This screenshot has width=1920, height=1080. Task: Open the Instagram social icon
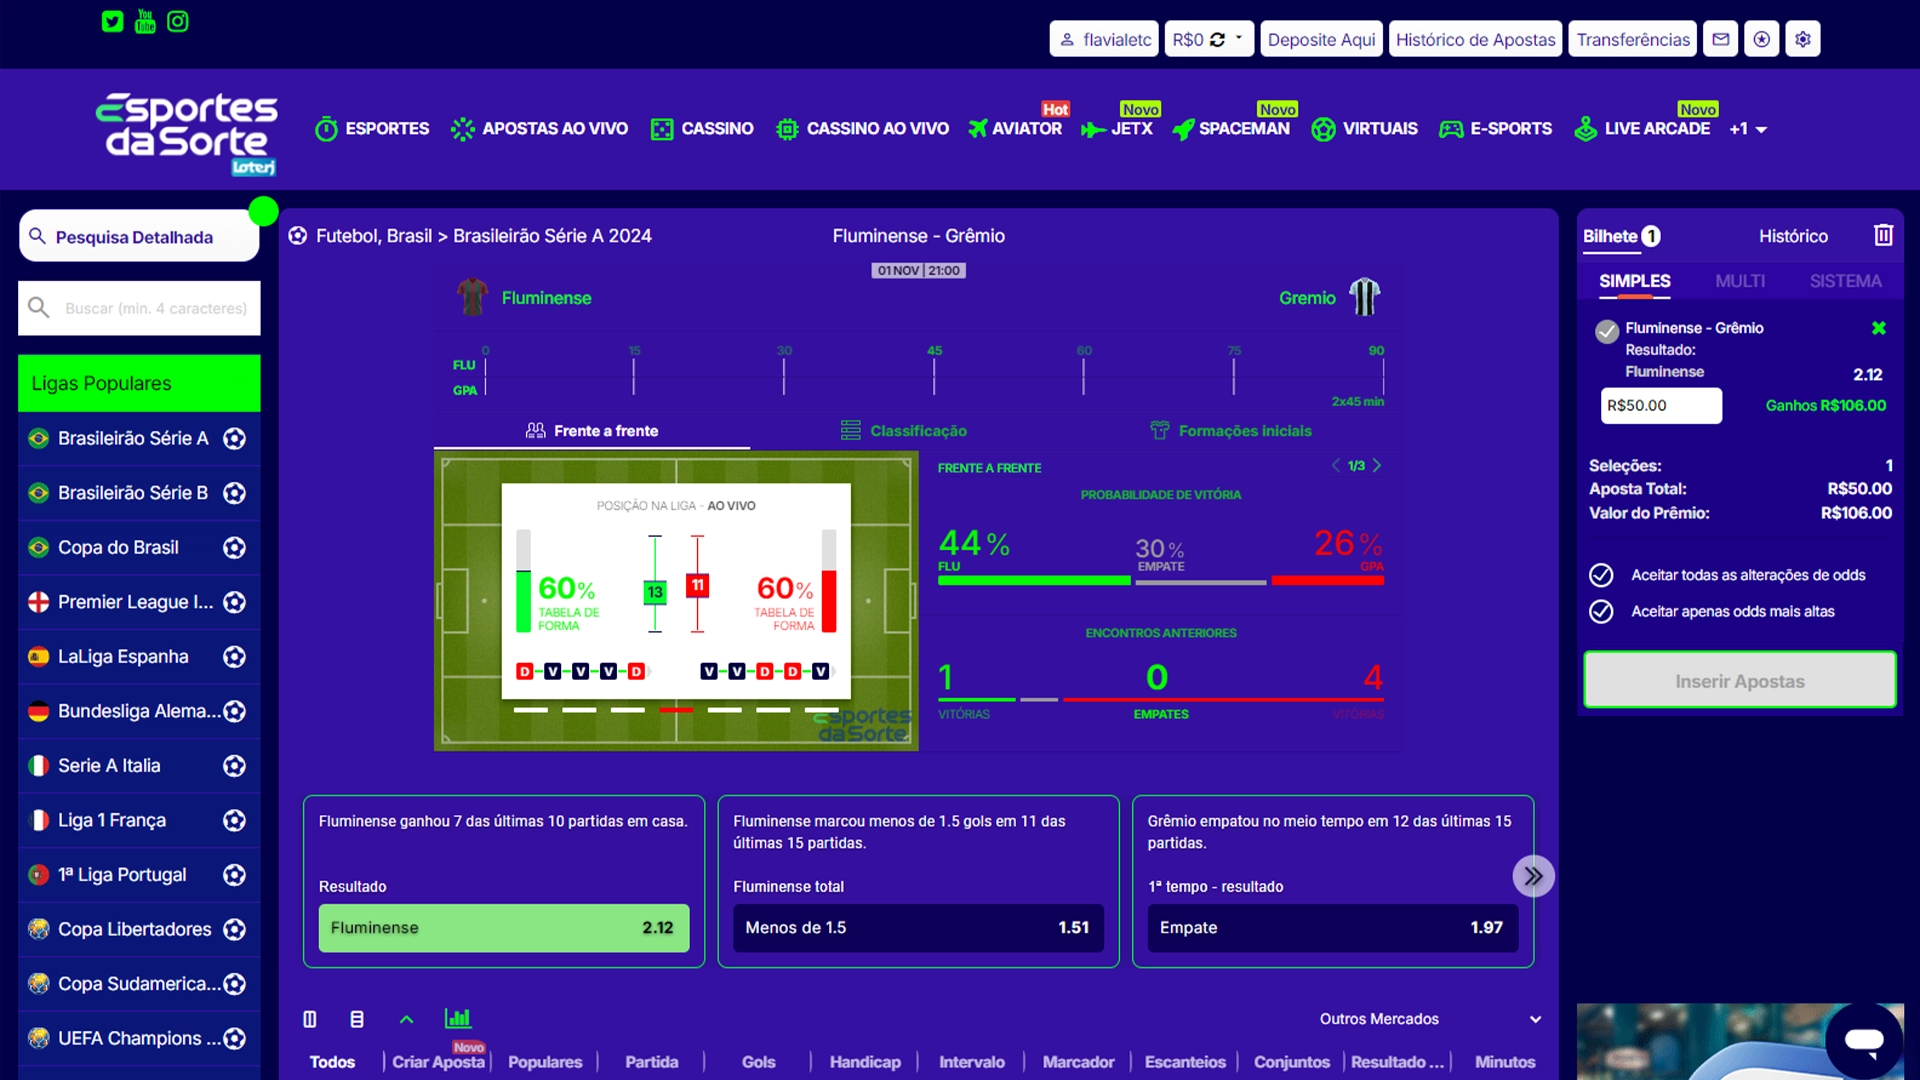point(178,21)
